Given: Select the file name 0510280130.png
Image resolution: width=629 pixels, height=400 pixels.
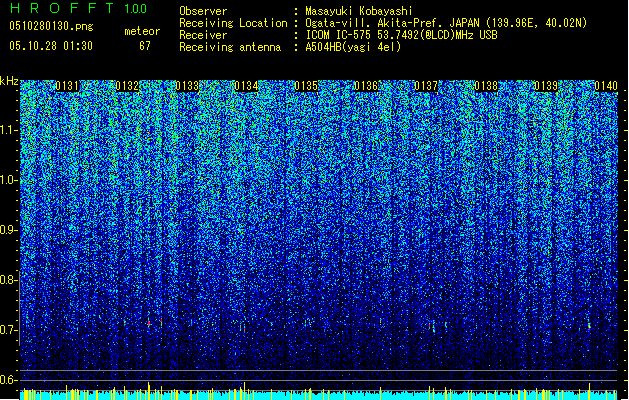Looking at the screenshot, I should (51, 26).
